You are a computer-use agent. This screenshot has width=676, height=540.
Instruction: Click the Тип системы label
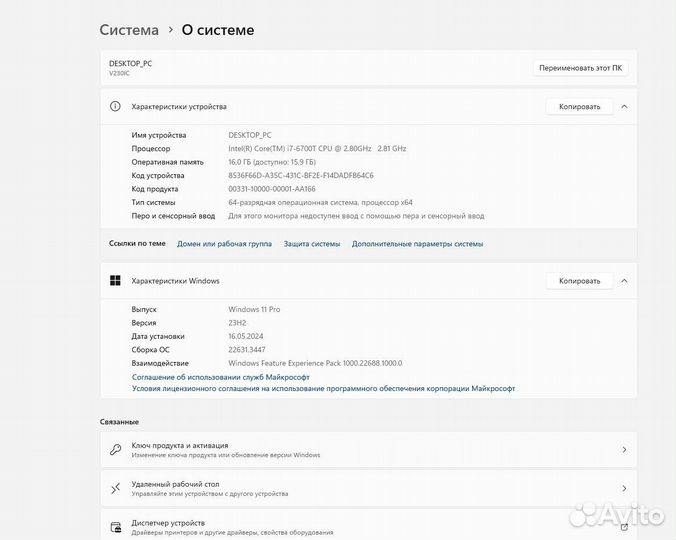(x=153, y=202)
